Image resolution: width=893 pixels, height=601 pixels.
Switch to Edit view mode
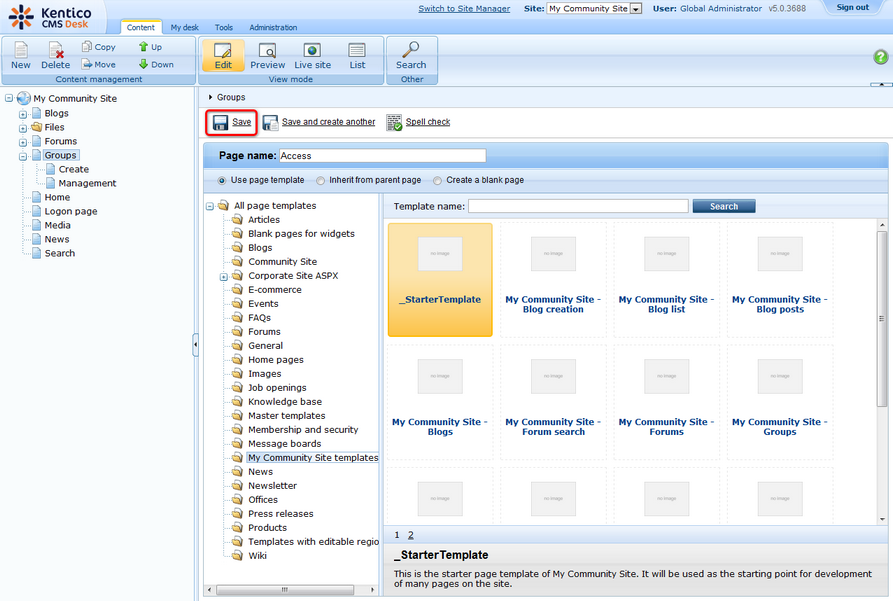(x=223, y=55)
